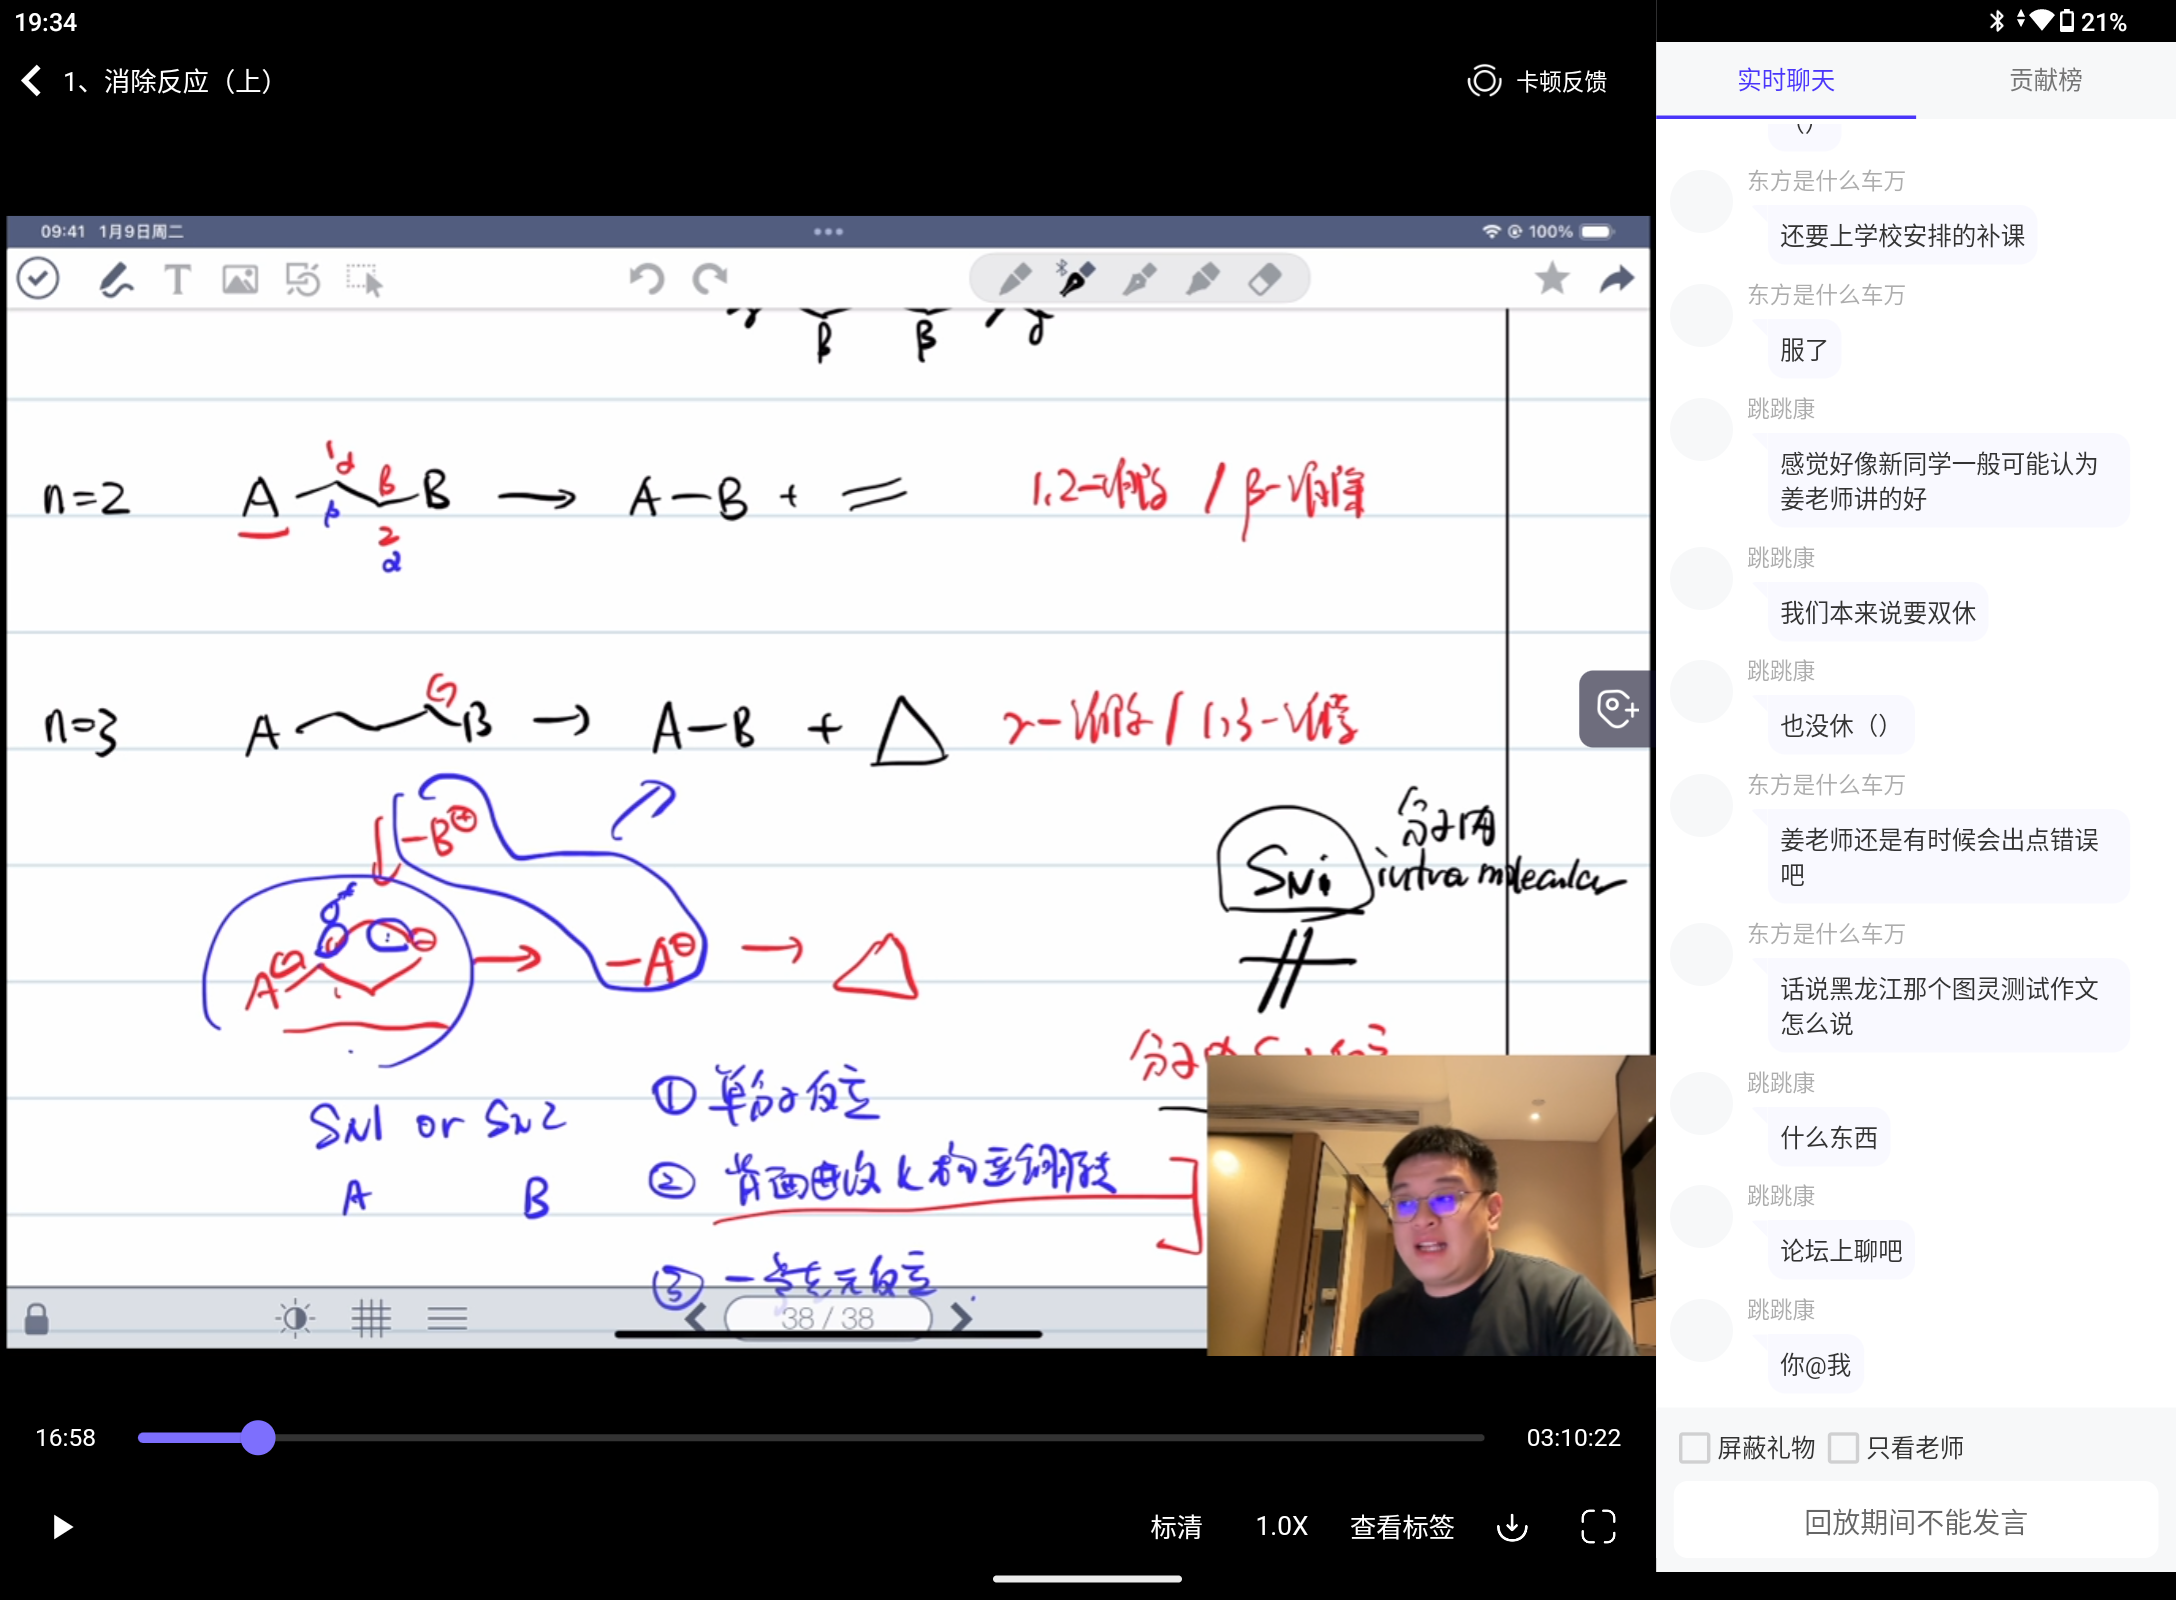Enter fullscreen with the expand icon
The width and height of the screenshot is (2176, 1600).
coord(1597,1527)
